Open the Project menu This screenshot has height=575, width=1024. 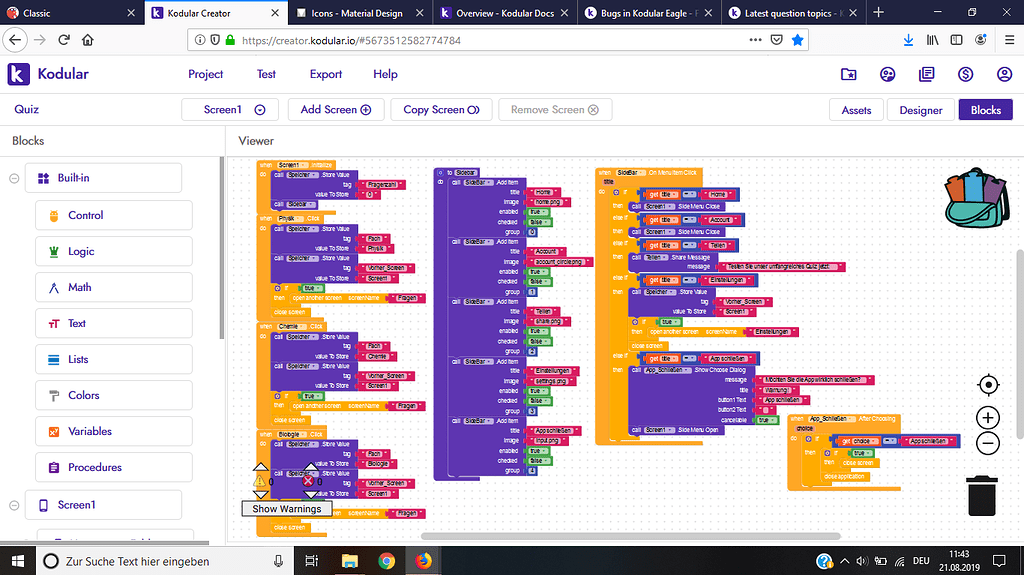(x=206, y=74)
